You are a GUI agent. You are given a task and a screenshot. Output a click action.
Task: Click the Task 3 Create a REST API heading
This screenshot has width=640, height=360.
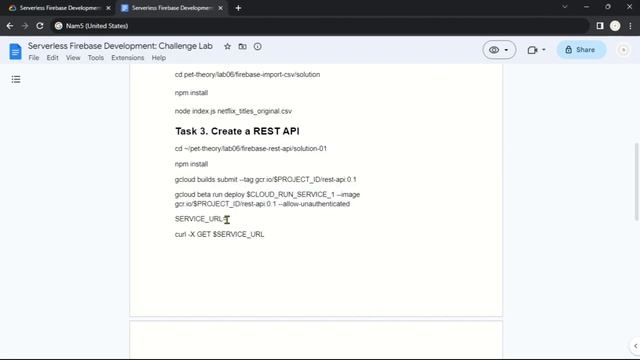tap(237, 131)
